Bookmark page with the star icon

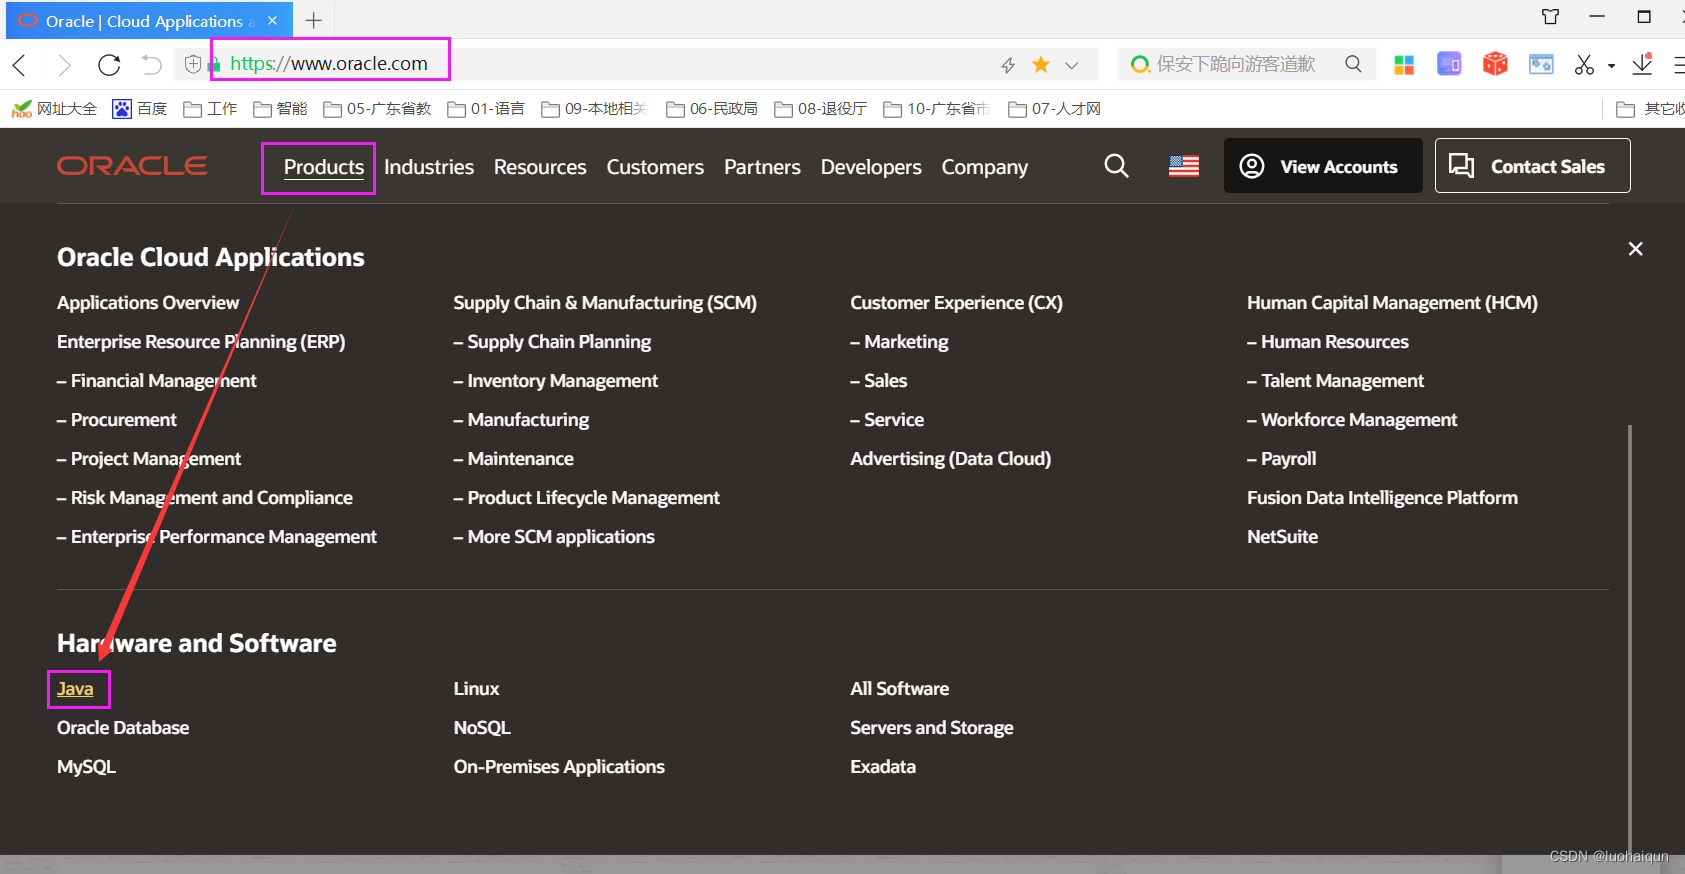click(x=1041, y=64)
